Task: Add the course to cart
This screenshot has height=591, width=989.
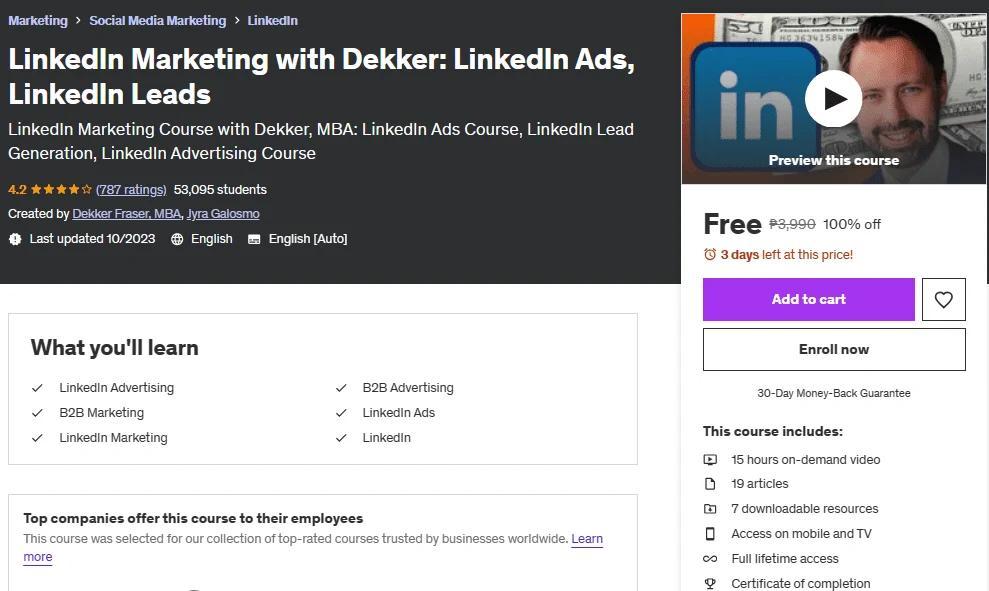Action: tap(809, 300)
